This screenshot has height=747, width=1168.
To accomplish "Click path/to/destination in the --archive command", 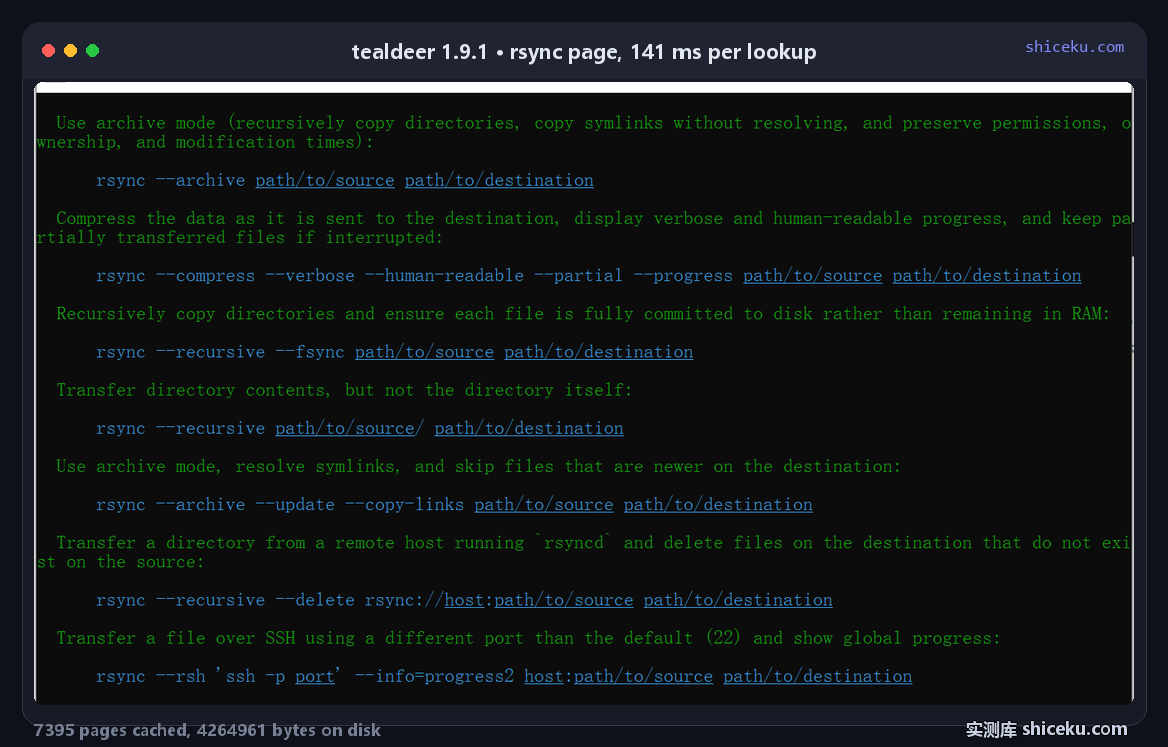I will (499, 180).
